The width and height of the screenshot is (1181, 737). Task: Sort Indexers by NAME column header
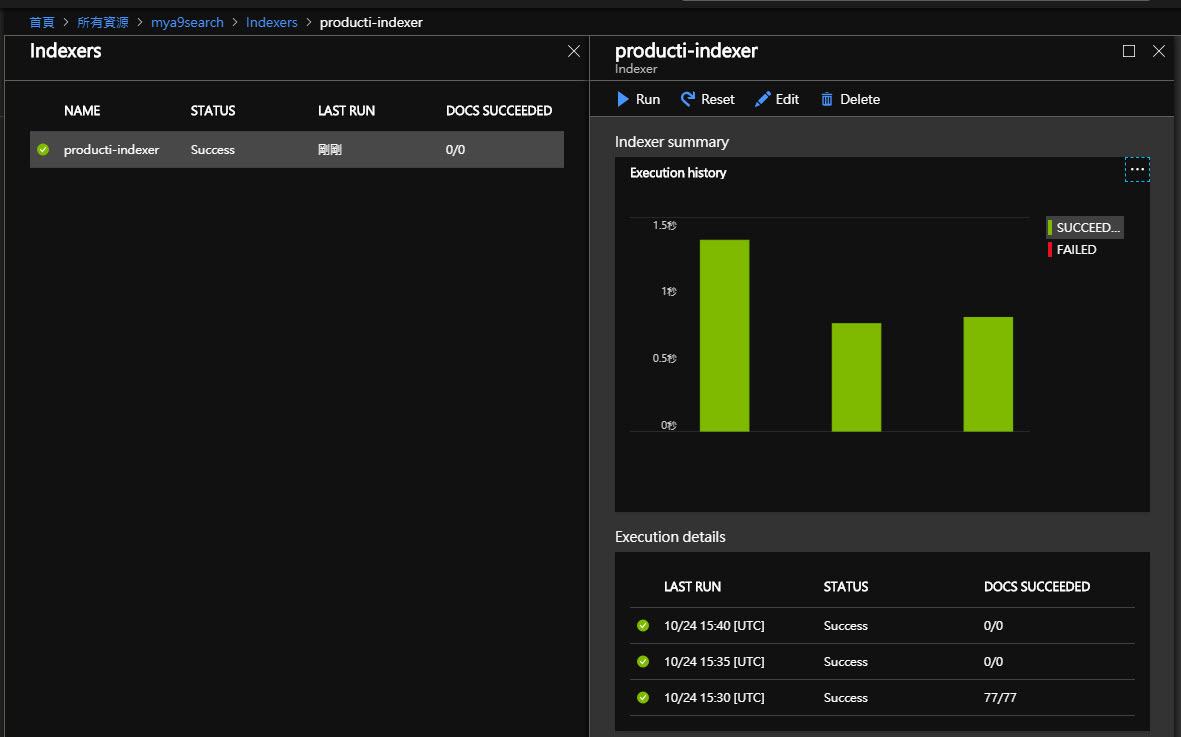[x=82, y=111]
